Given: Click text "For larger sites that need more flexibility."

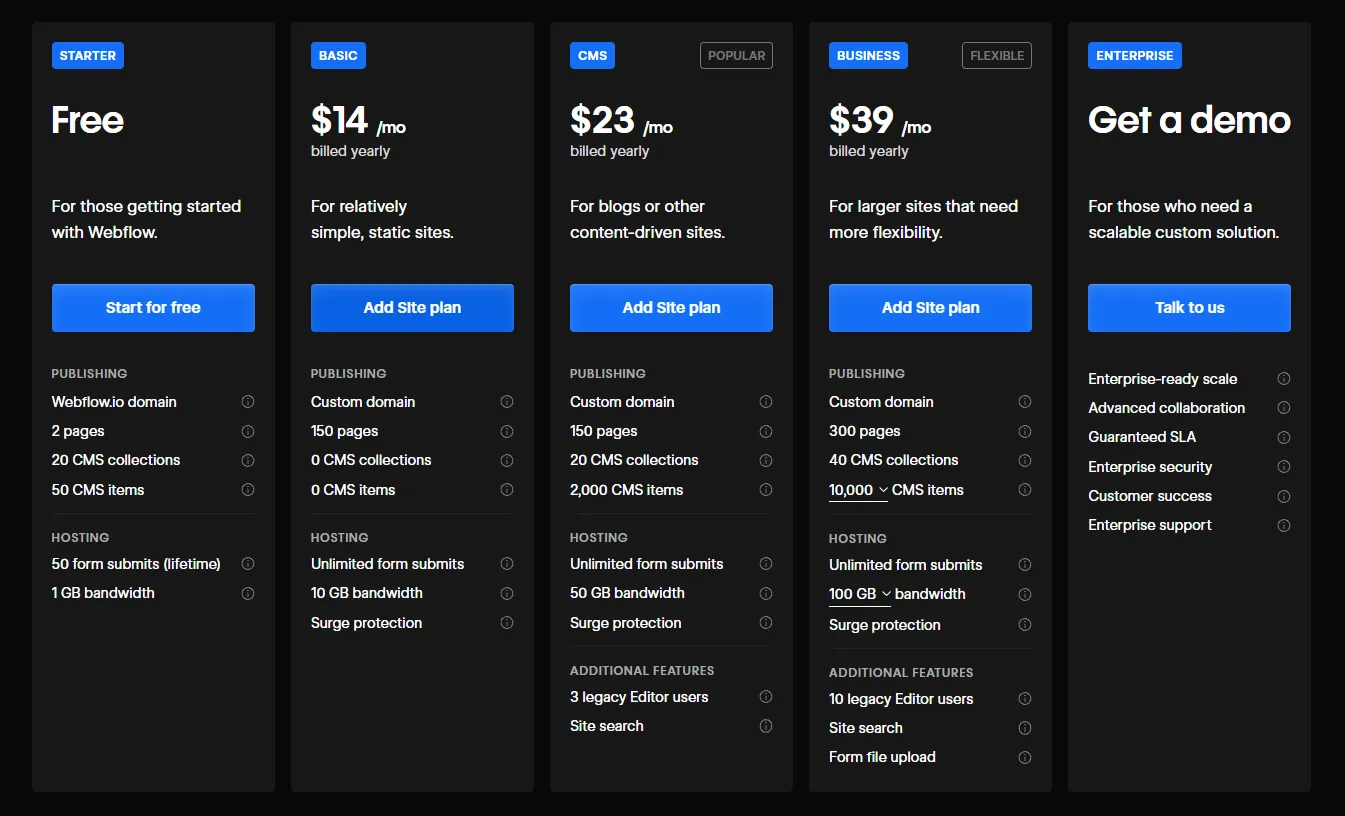Looking at the screenshot, I should tap(924, 219).
